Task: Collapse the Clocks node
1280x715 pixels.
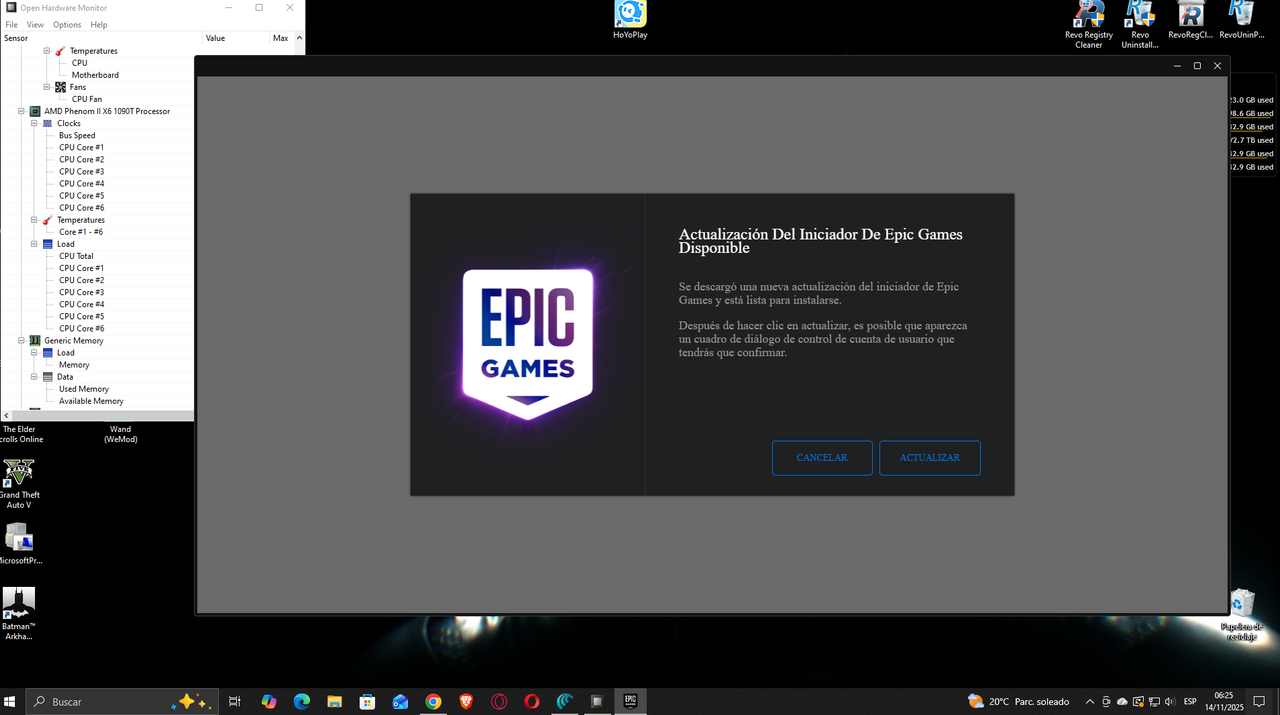Action: [x=34, y=123]
